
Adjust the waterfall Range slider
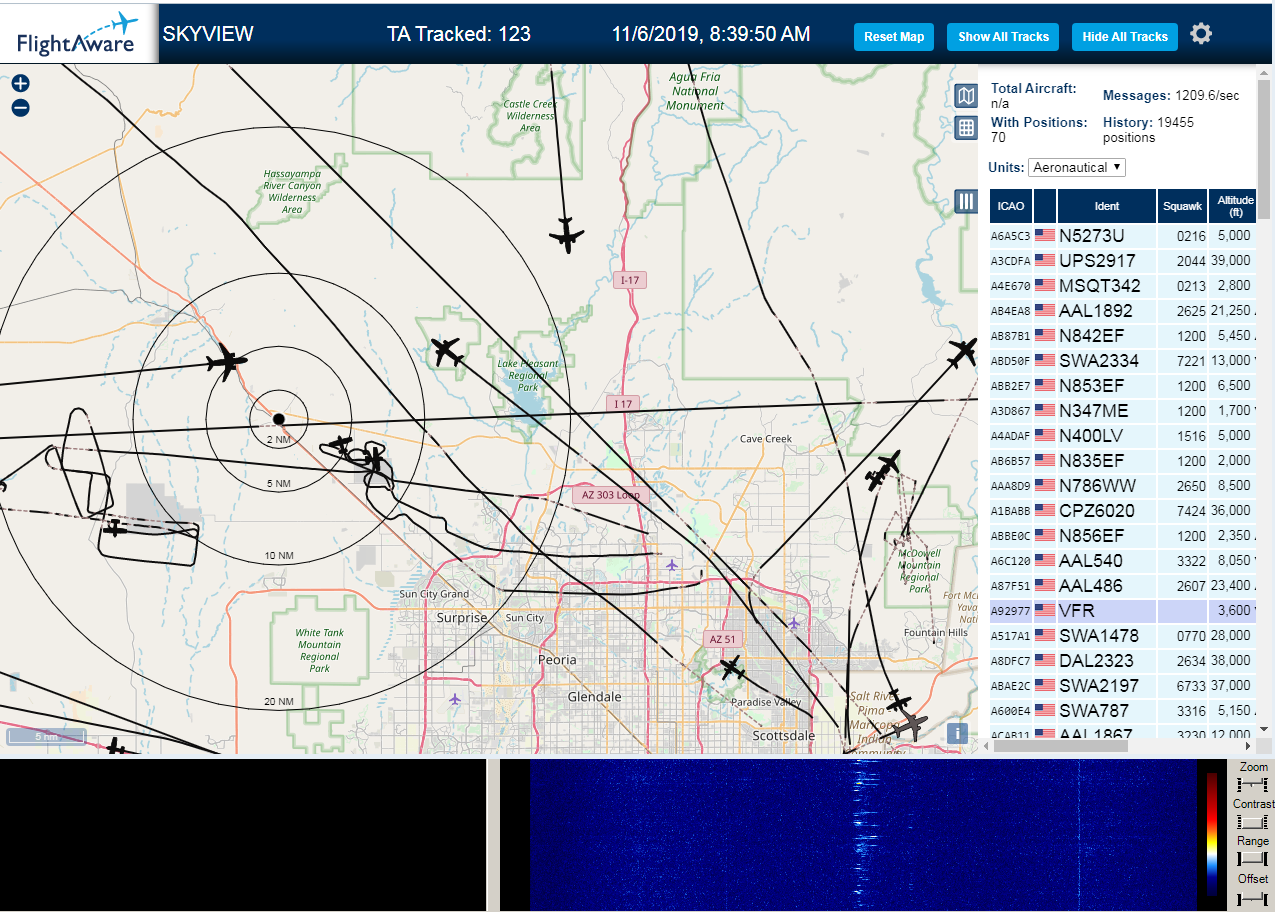1253,859
